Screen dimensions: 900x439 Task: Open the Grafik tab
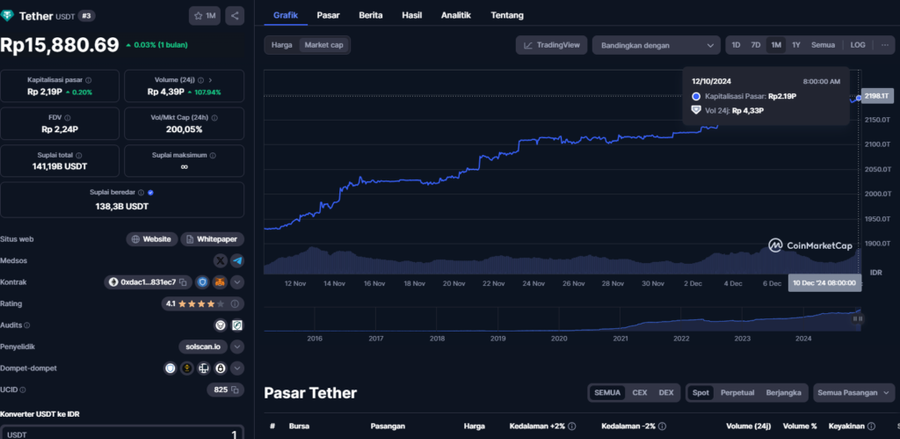(x=285, y=15)
